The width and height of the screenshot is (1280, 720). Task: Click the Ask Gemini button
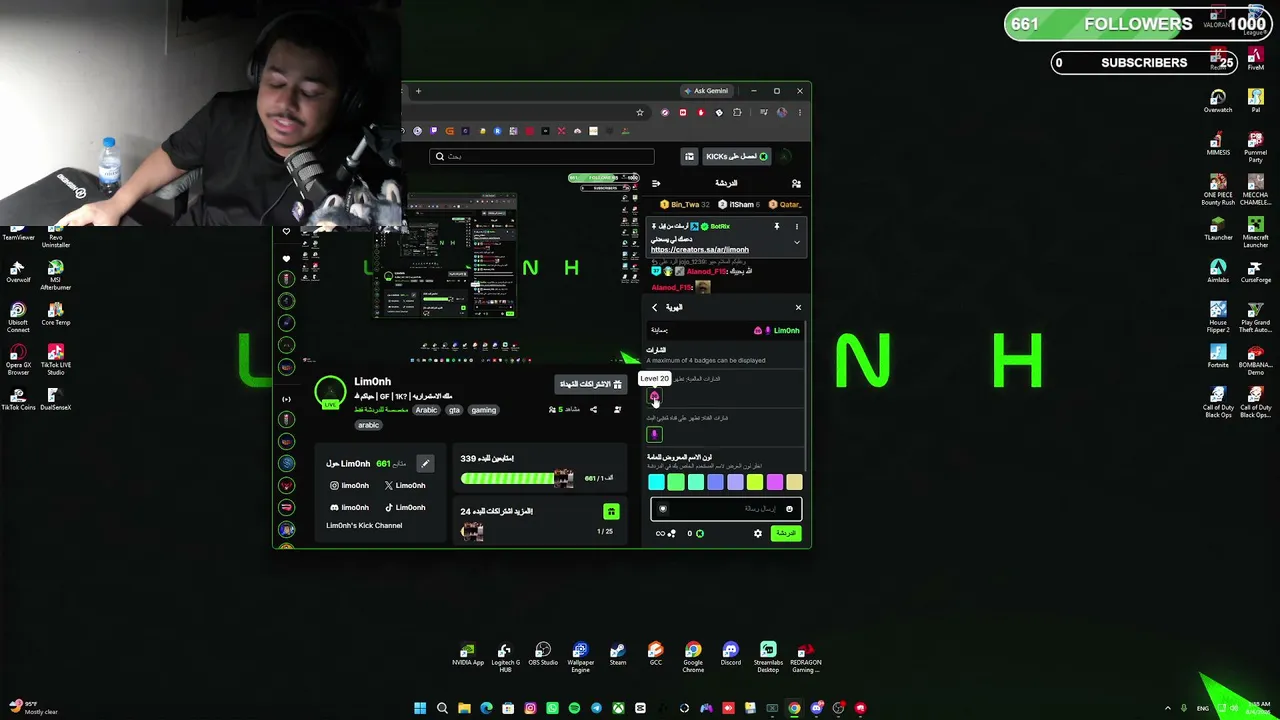pos(706,91)
